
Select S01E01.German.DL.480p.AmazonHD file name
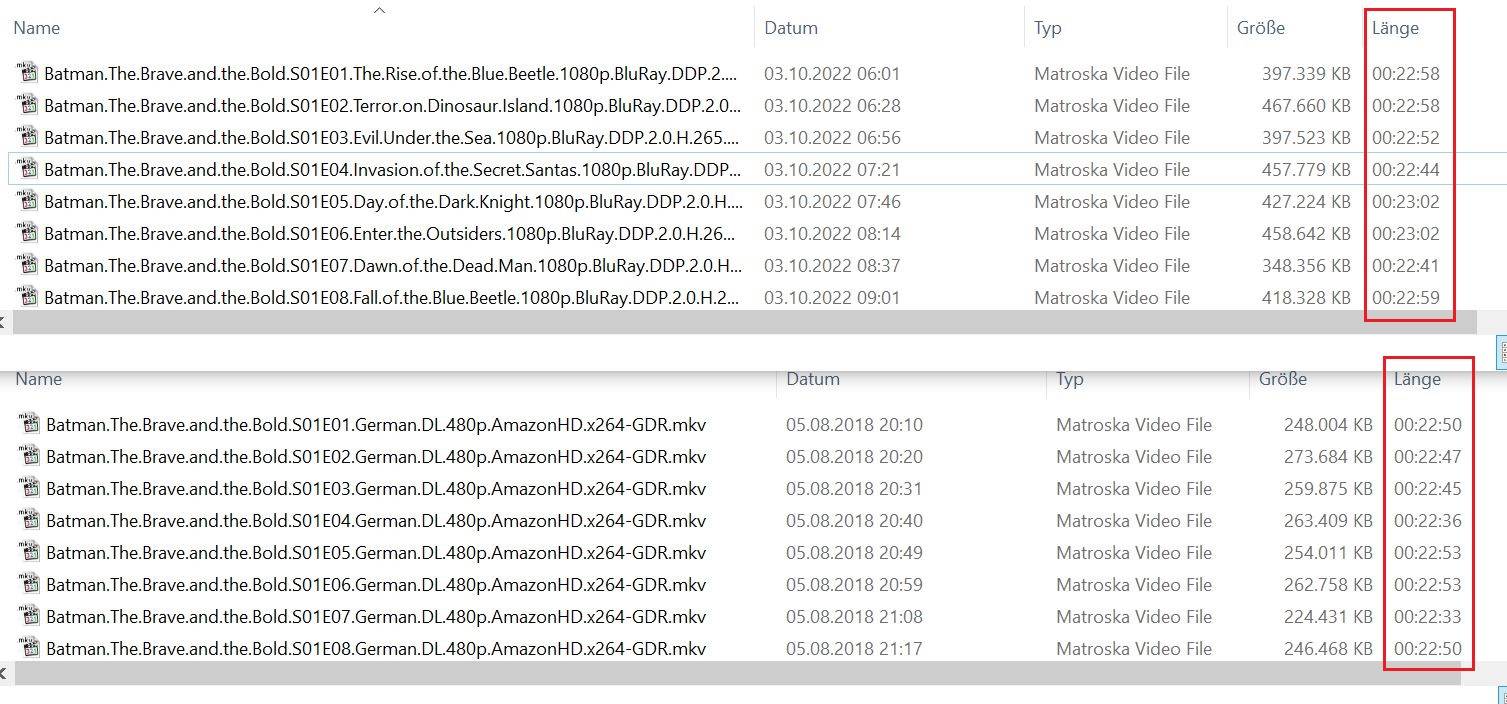[x=376, y=424]
